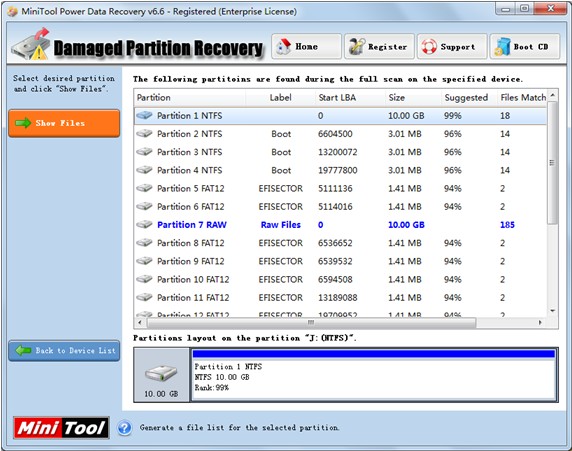
Task: Click the Partition 1 NTFS layout description
Action: (x=228, y=377)
